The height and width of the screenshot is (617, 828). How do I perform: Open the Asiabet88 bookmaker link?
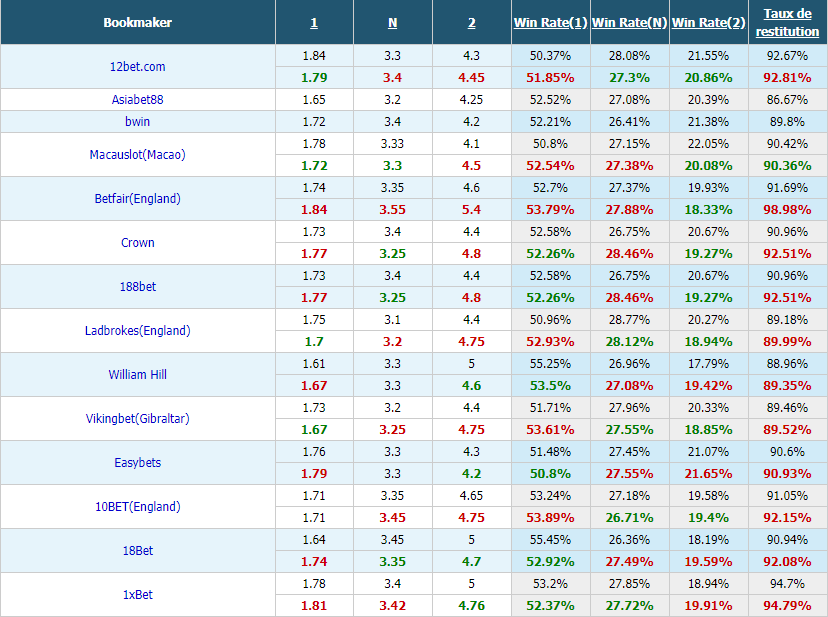(x=137, y=99)
